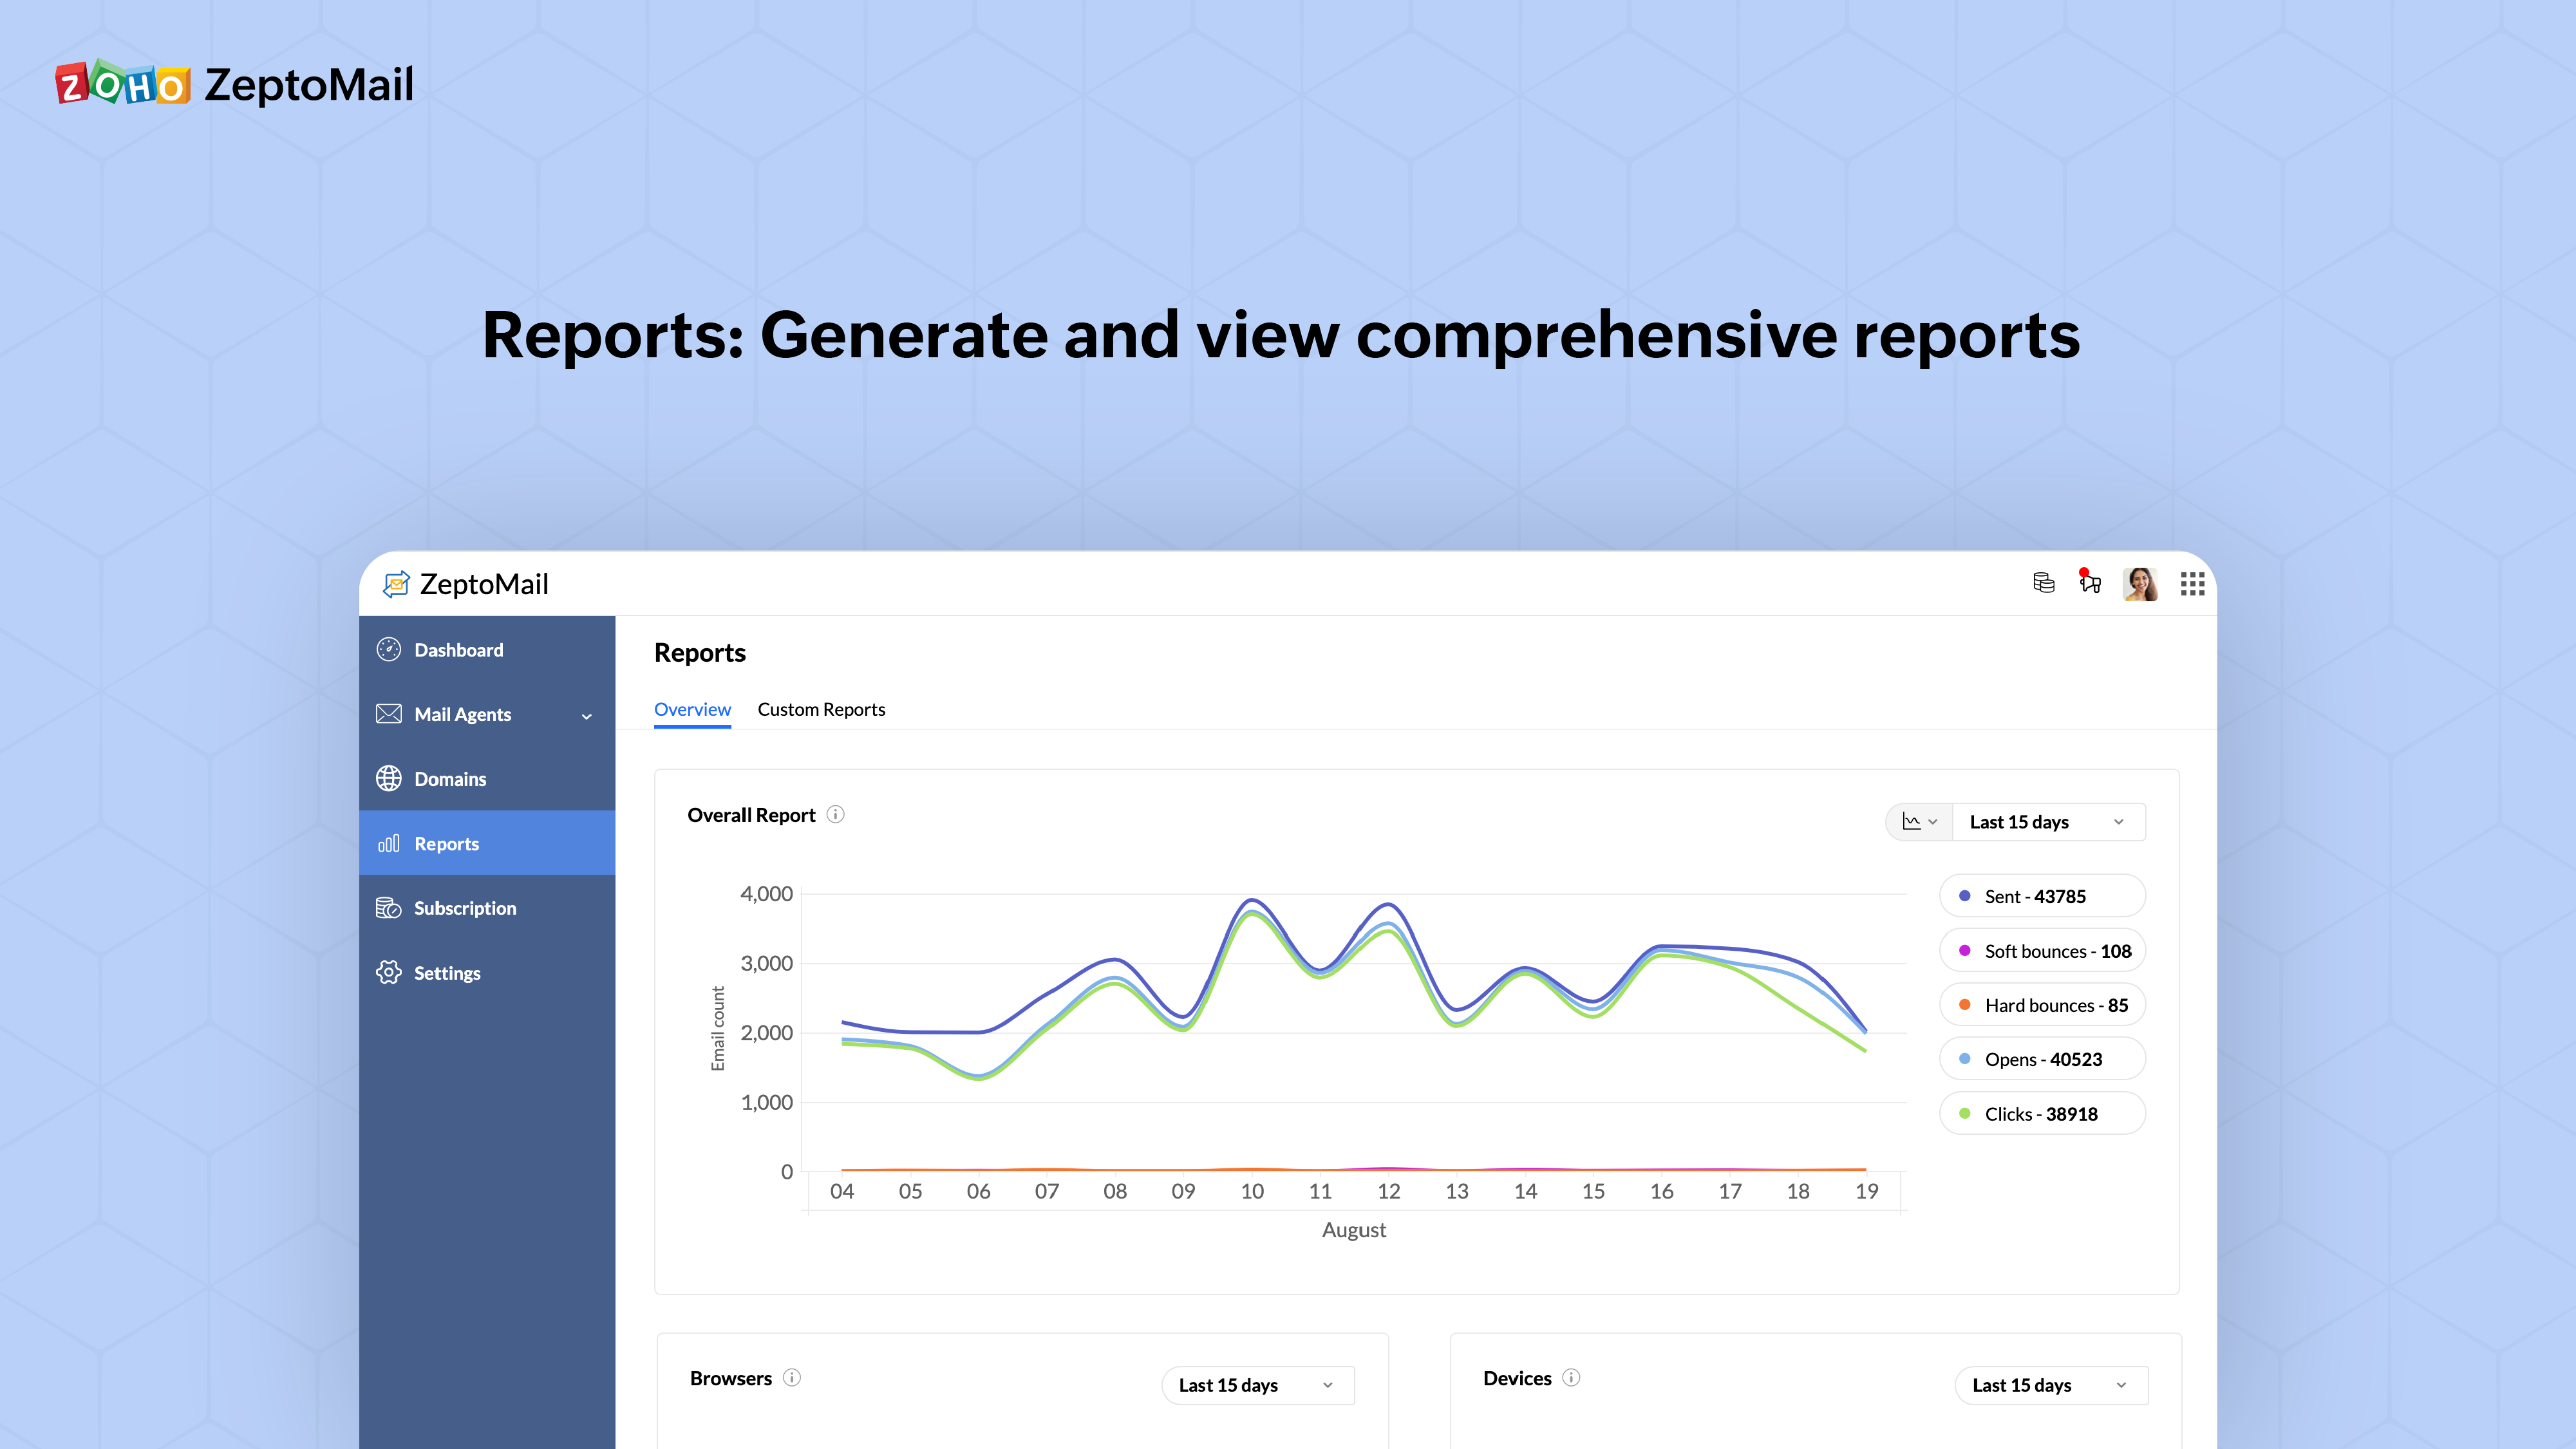2576x1449 pixels.
Task: Open the chart type selector dropdown
Action: click(1919, 822)
